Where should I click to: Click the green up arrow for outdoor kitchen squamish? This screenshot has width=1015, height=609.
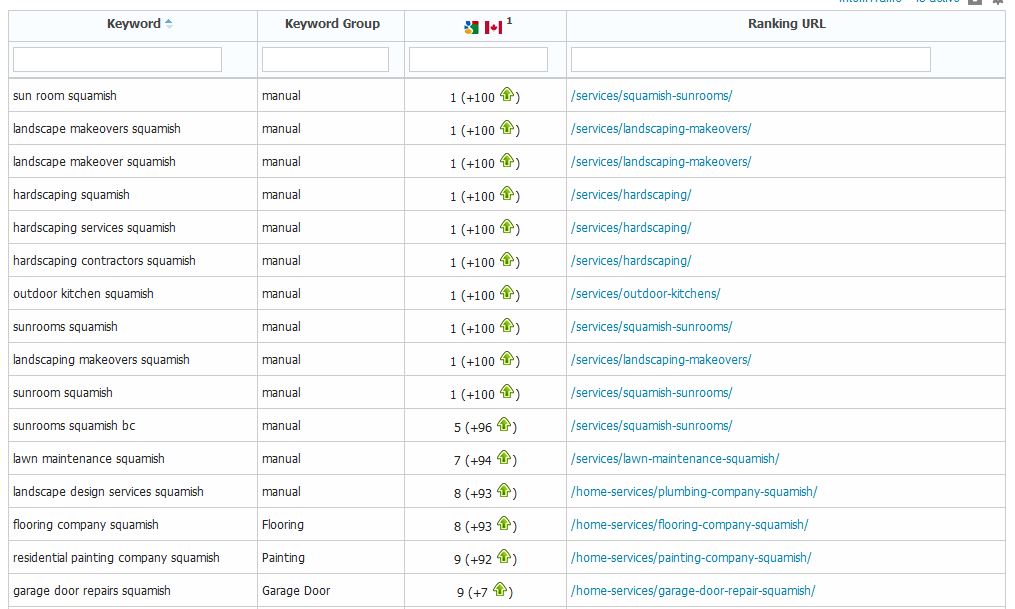click(507, 293)
